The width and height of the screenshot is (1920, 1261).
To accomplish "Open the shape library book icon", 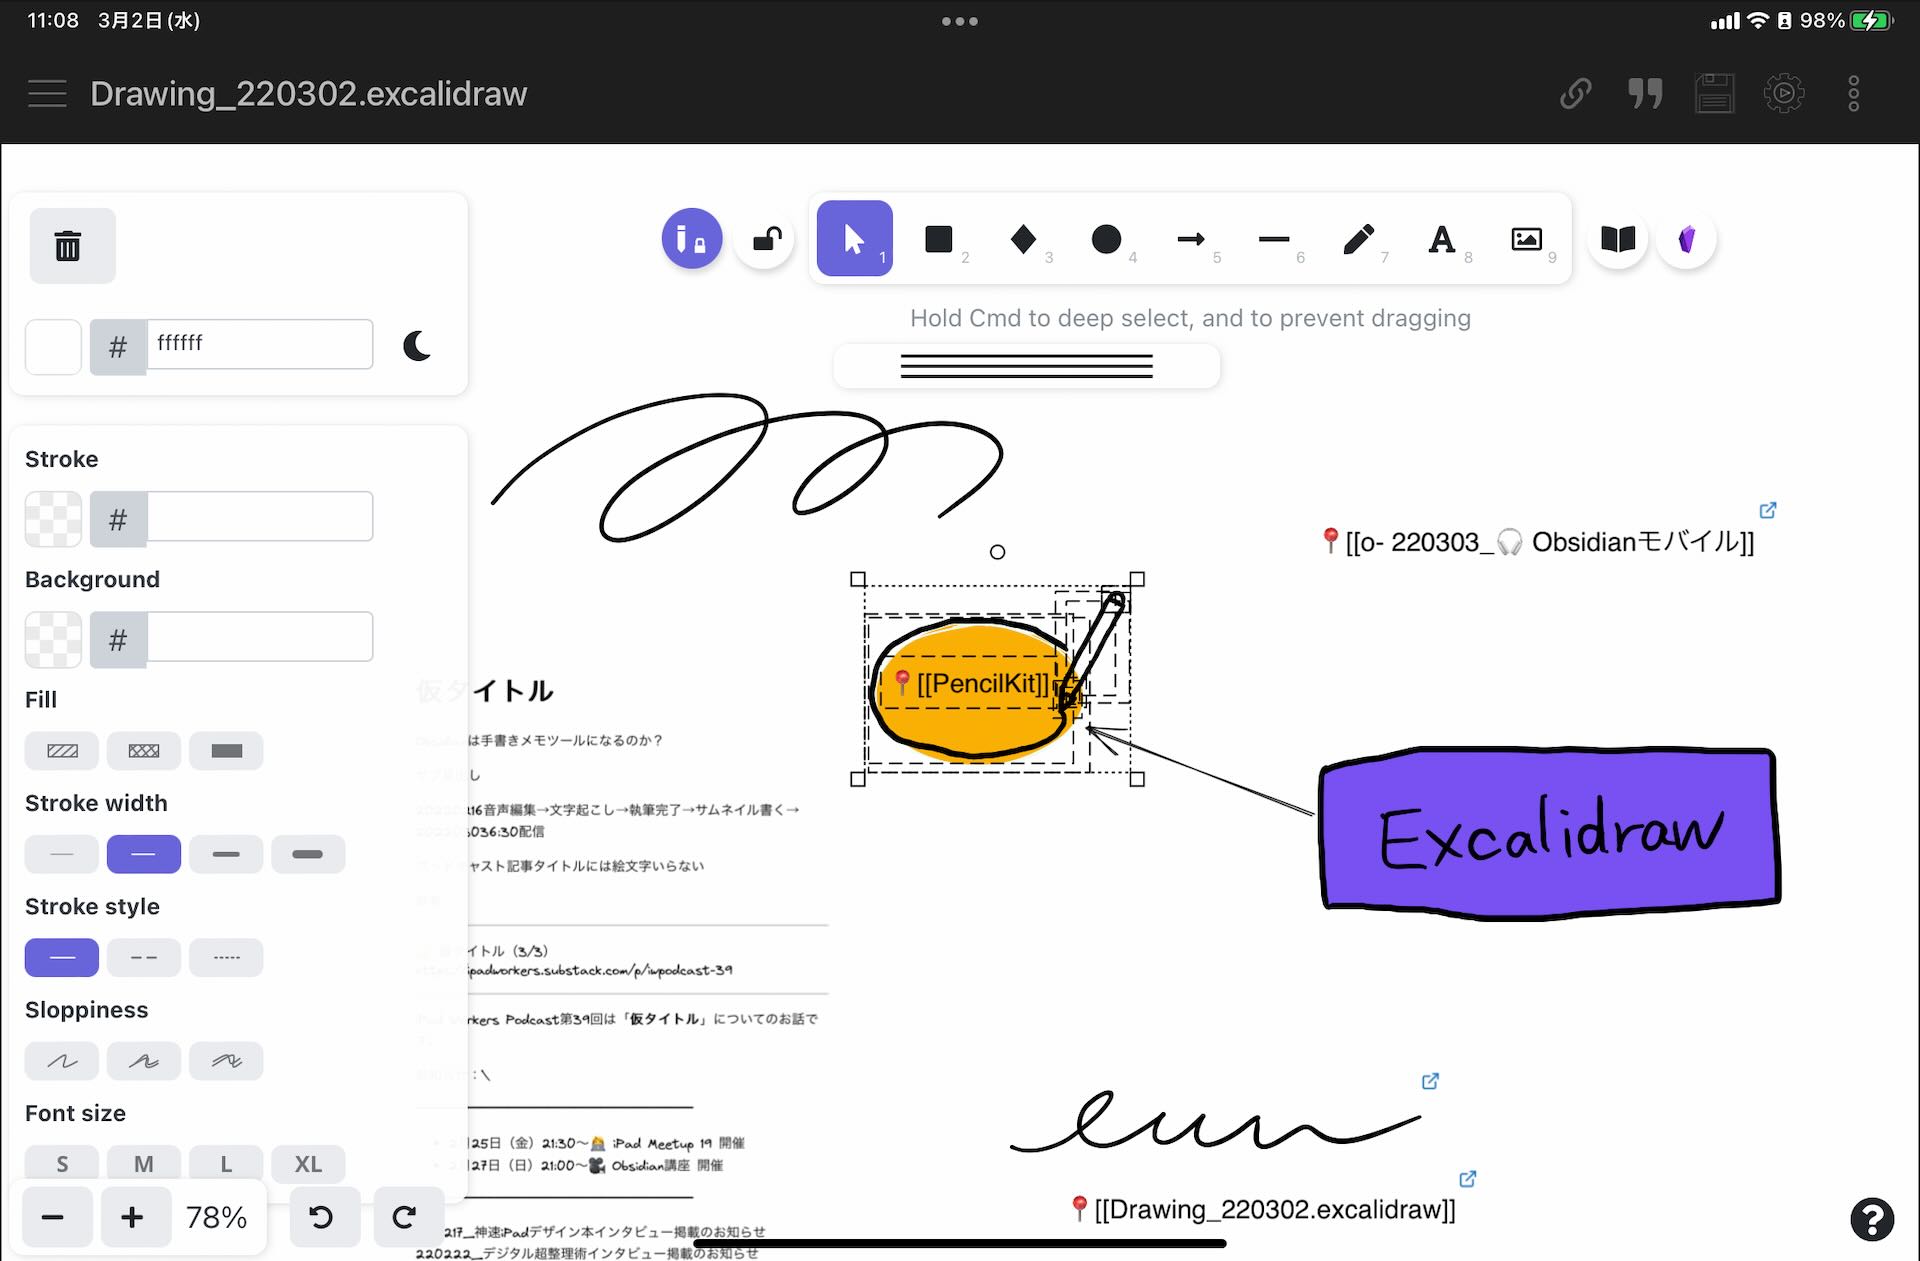I will click(x=1617, y=239).
